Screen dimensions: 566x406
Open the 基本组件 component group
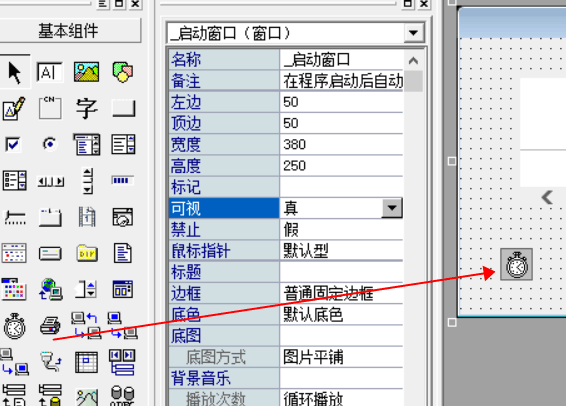(69, 31)
